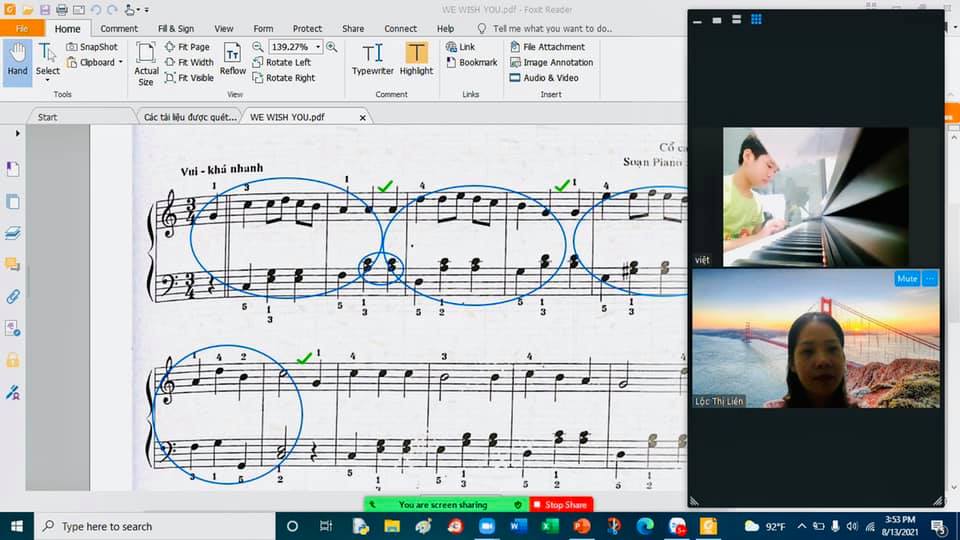Choose Fit Page view
Image resolution: width=960 pixels, height=540 pixels.
click(187, 47)
